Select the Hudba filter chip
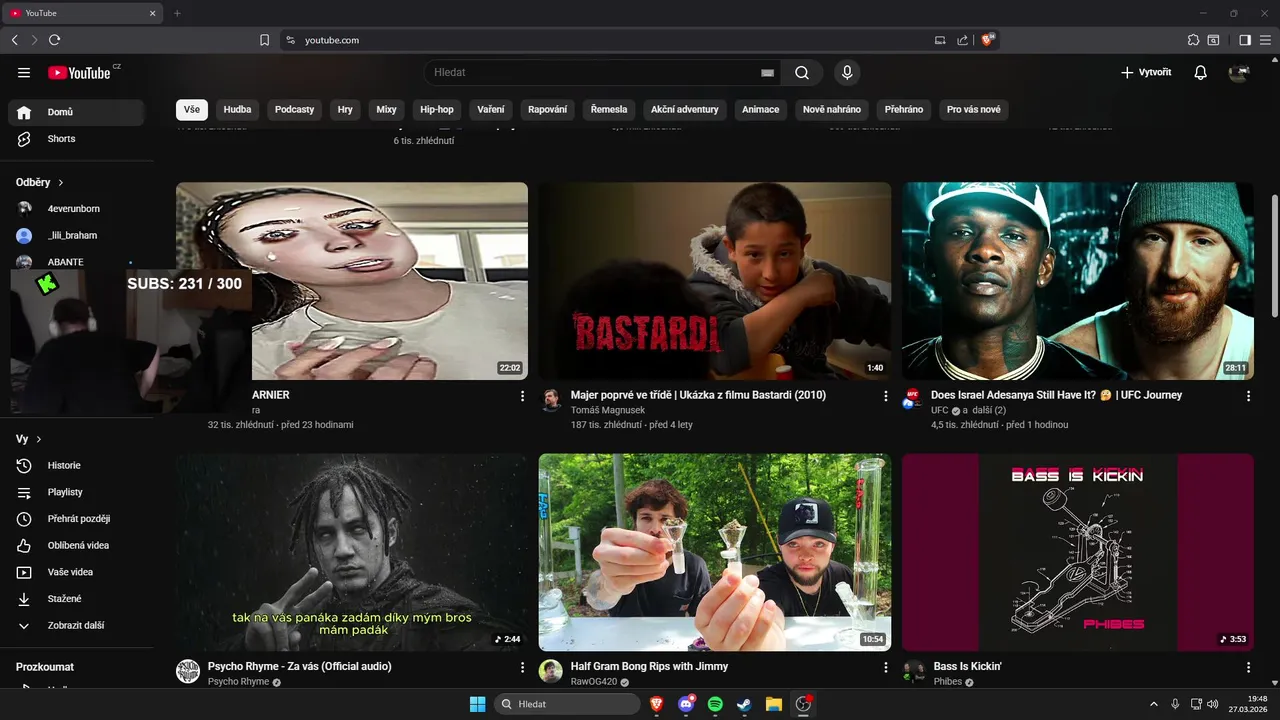This screenshot has width=1280, height=720. 237,109
